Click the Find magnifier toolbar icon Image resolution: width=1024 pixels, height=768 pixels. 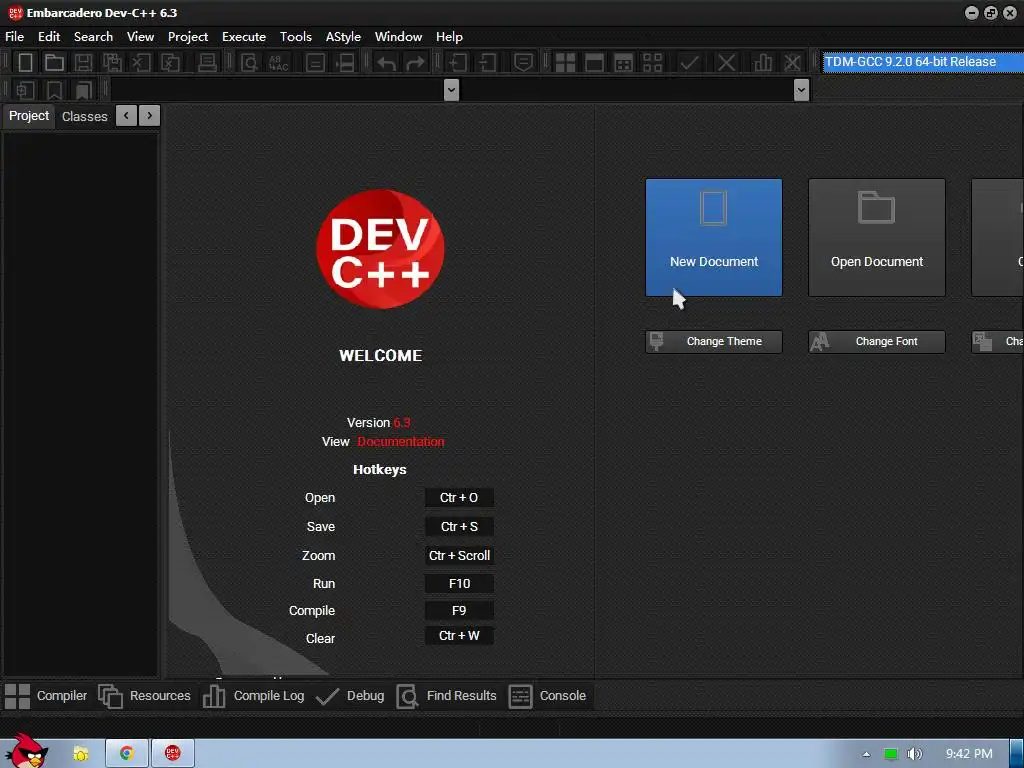click(249, 63)
